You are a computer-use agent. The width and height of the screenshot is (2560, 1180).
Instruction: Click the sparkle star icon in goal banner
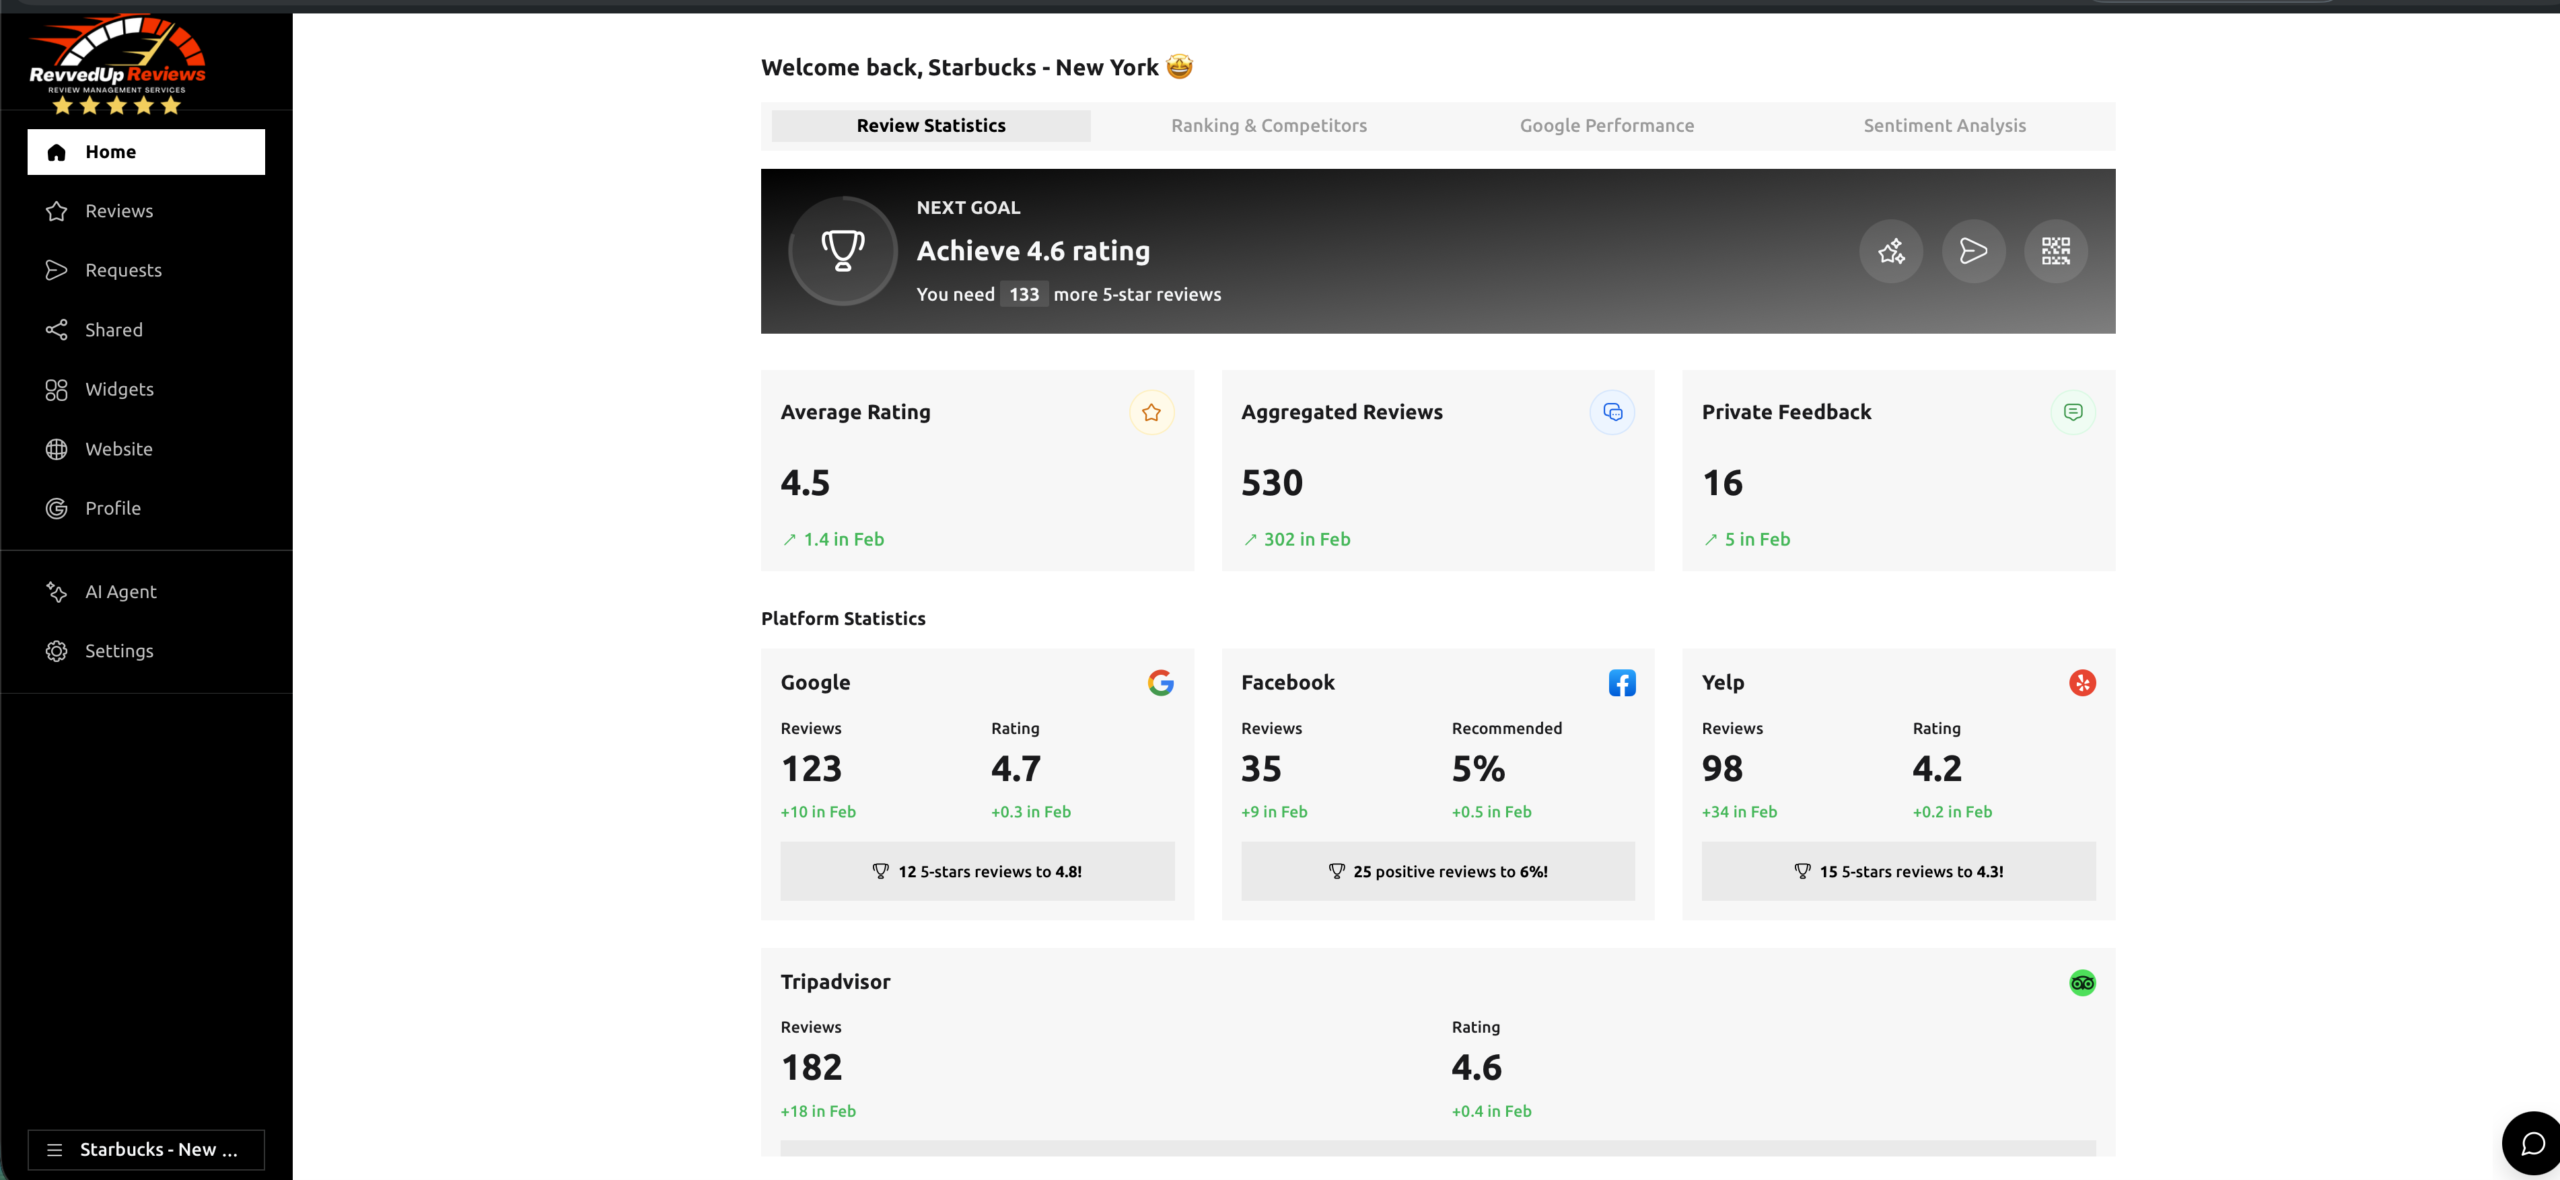tap(1890, 251)
